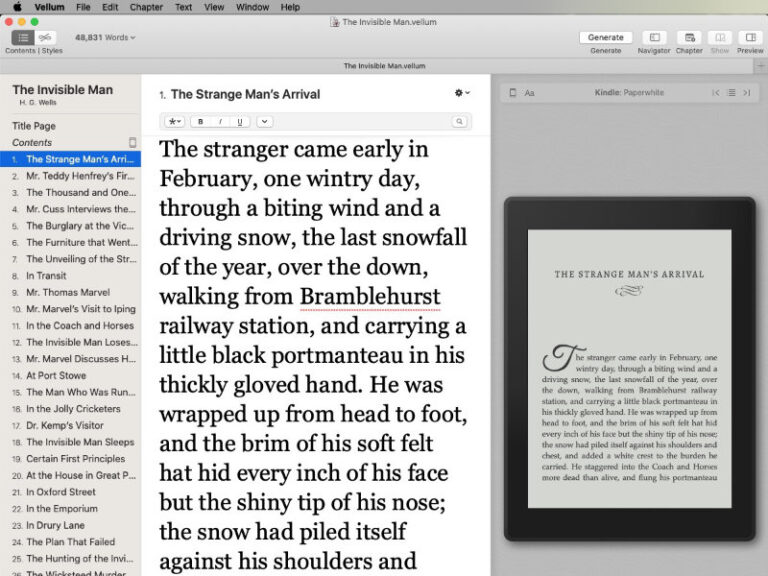Click the search icon in editor toolbar

(459, 121)
